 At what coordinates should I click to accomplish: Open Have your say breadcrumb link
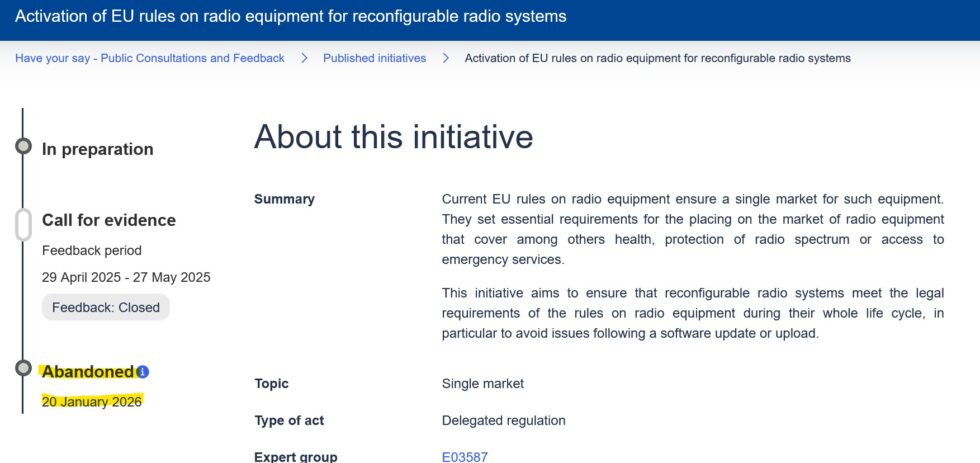click(x=149, y=58)
